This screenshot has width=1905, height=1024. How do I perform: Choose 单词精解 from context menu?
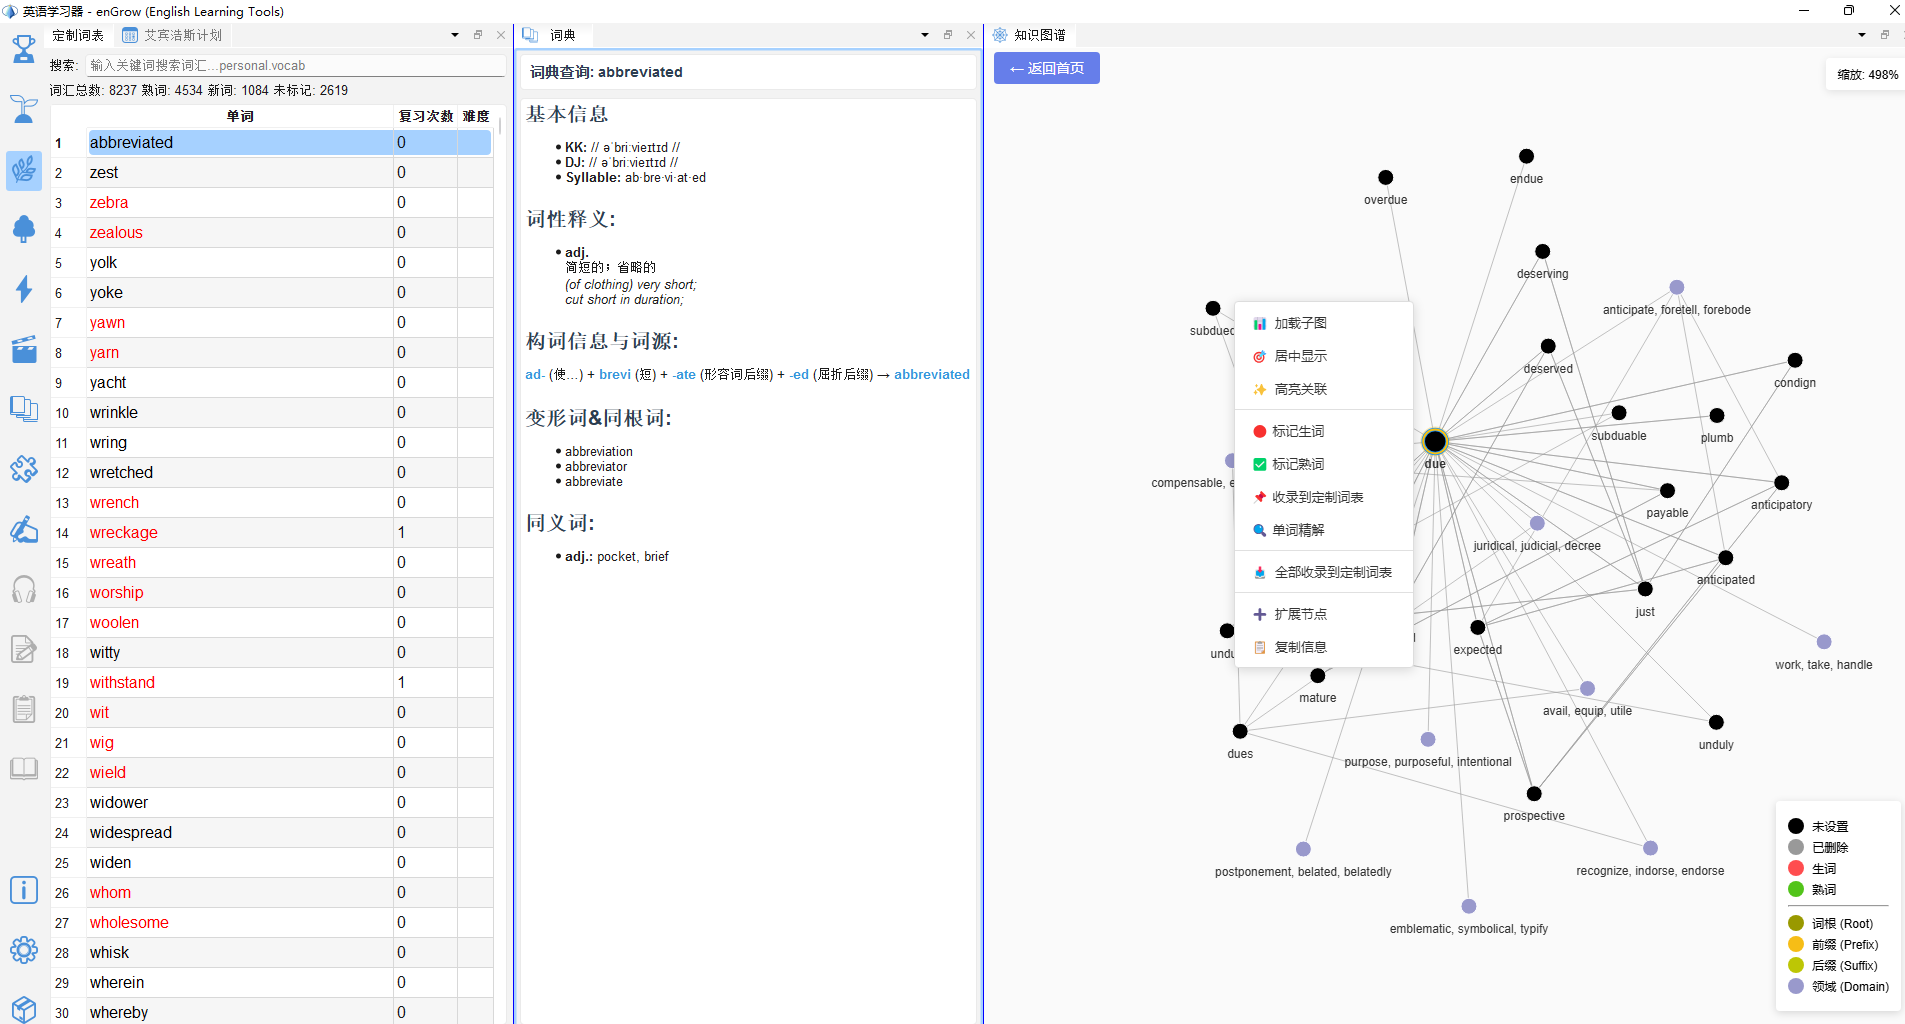(1324, 530)
